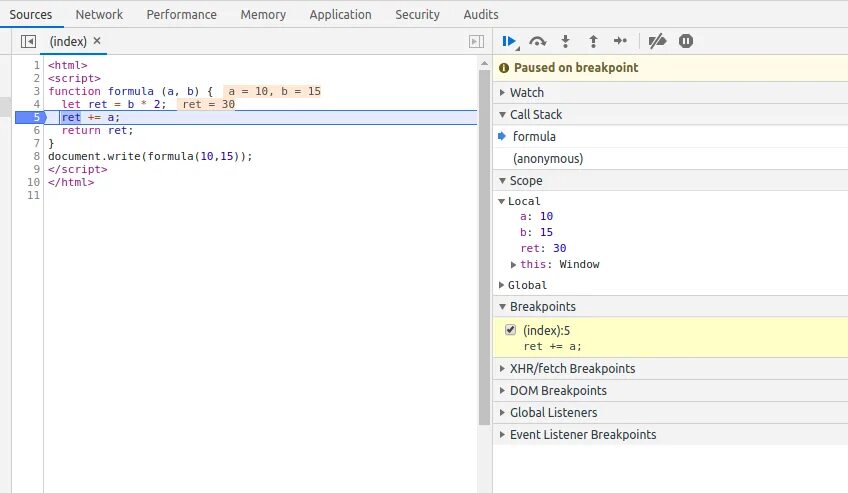Open the Audits tab
This screenshot has width=848, height=493.
(481, 15)
